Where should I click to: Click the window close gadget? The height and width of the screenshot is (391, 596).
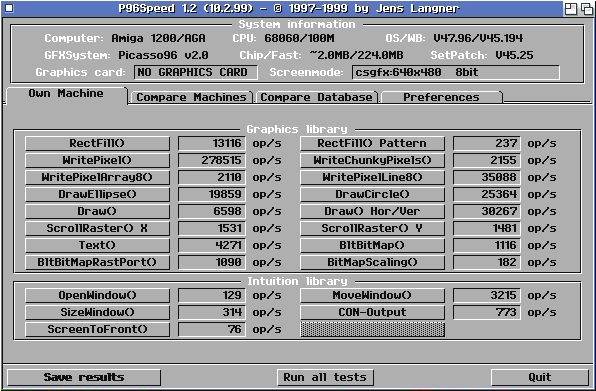tap(9, 8)
